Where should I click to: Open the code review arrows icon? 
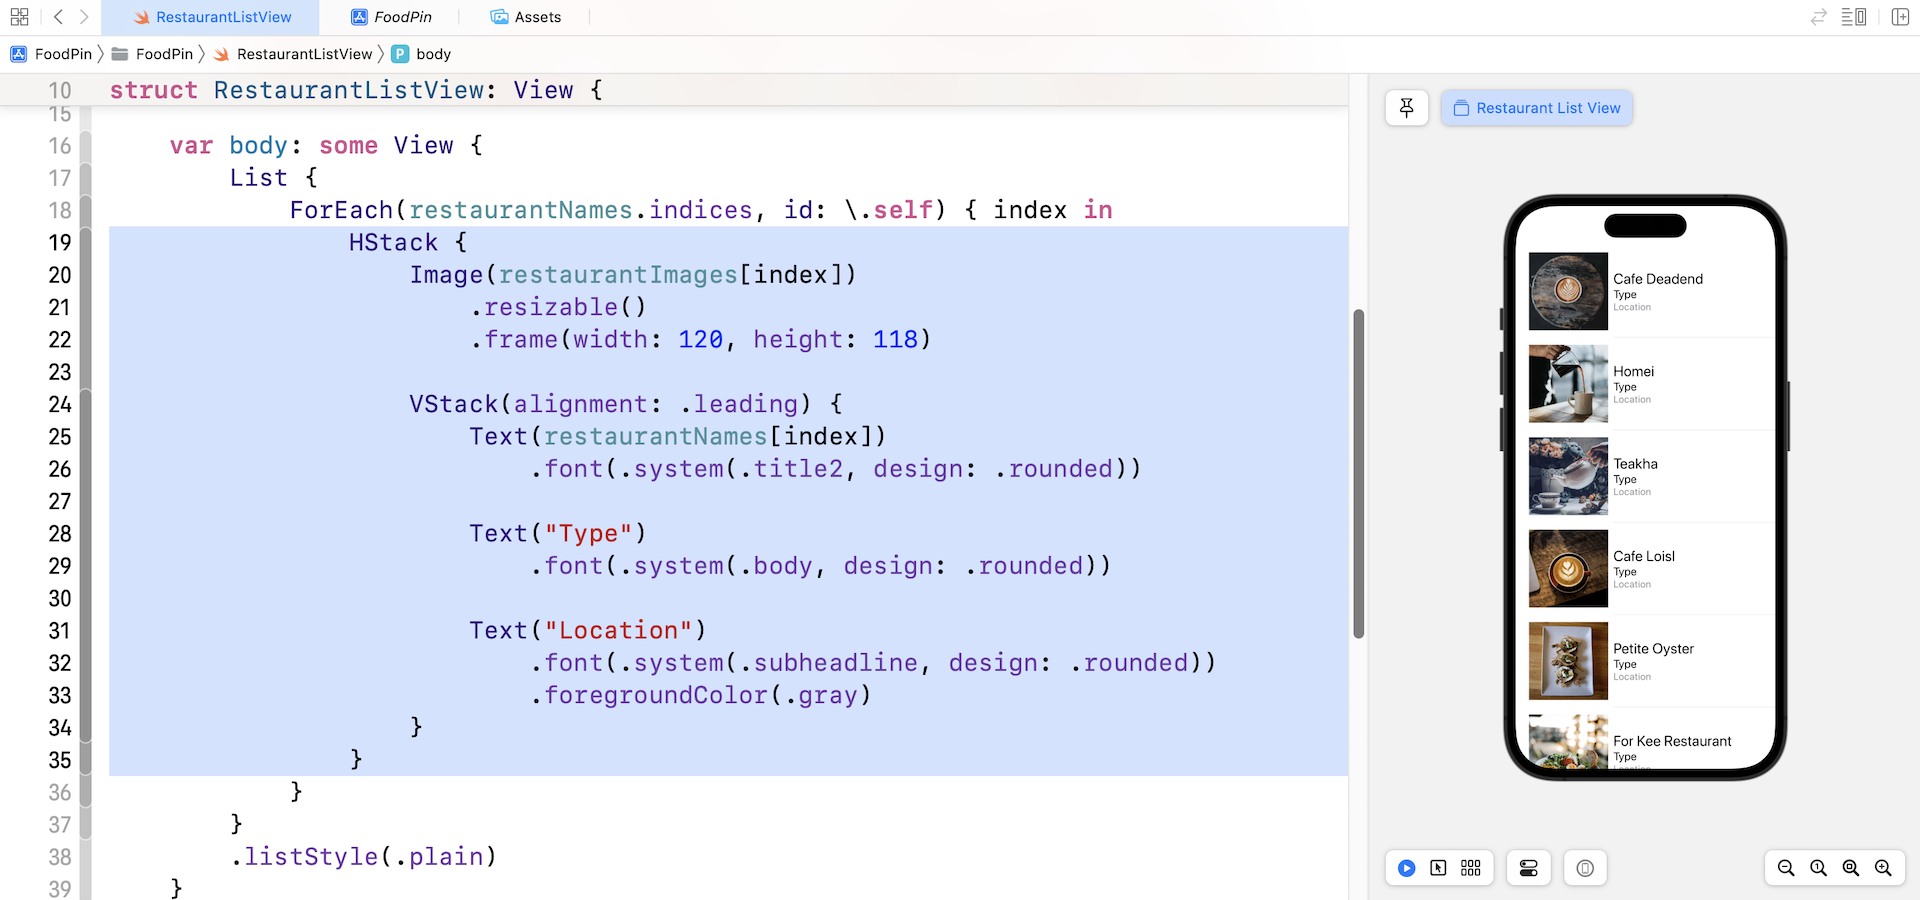(x=1818, y=17)
